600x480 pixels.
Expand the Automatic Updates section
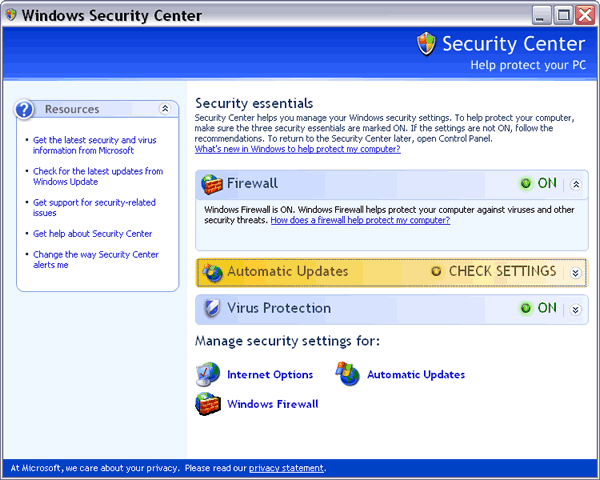[x=575, y=272]
